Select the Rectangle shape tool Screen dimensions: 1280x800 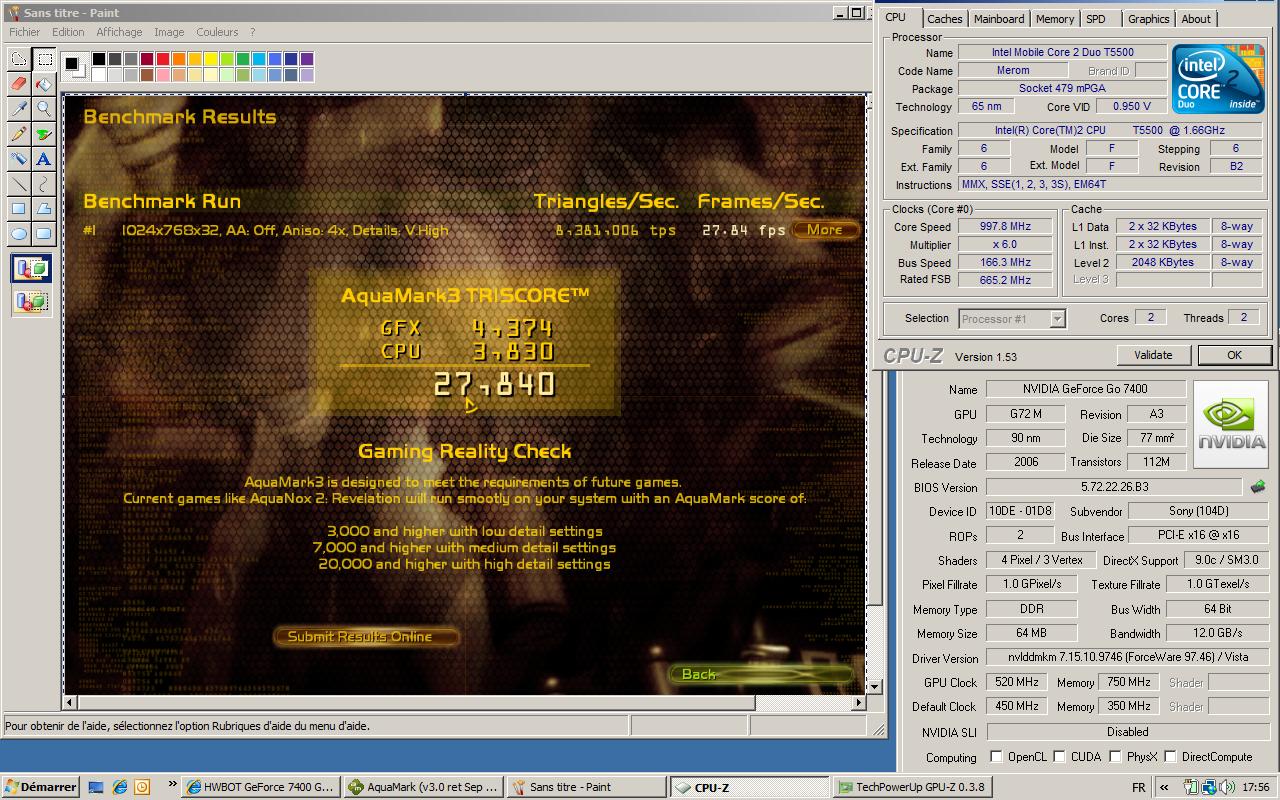coord(18,209)
